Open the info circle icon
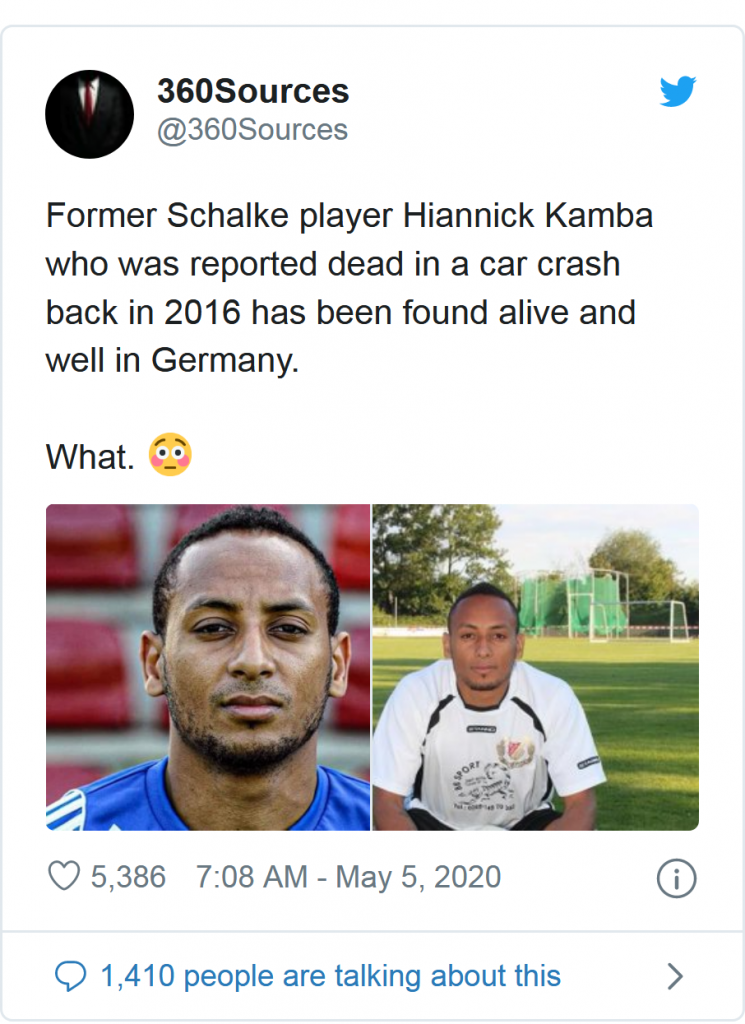The image size is (745, 1024). [x=676, y=879]
